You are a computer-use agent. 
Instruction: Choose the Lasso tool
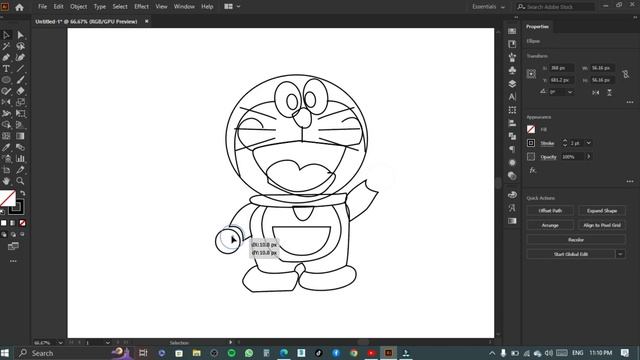[20, 46]
